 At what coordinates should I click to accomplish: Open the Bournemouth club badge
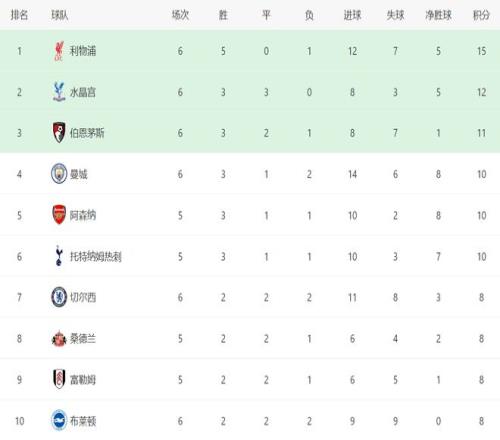(59, 133)
